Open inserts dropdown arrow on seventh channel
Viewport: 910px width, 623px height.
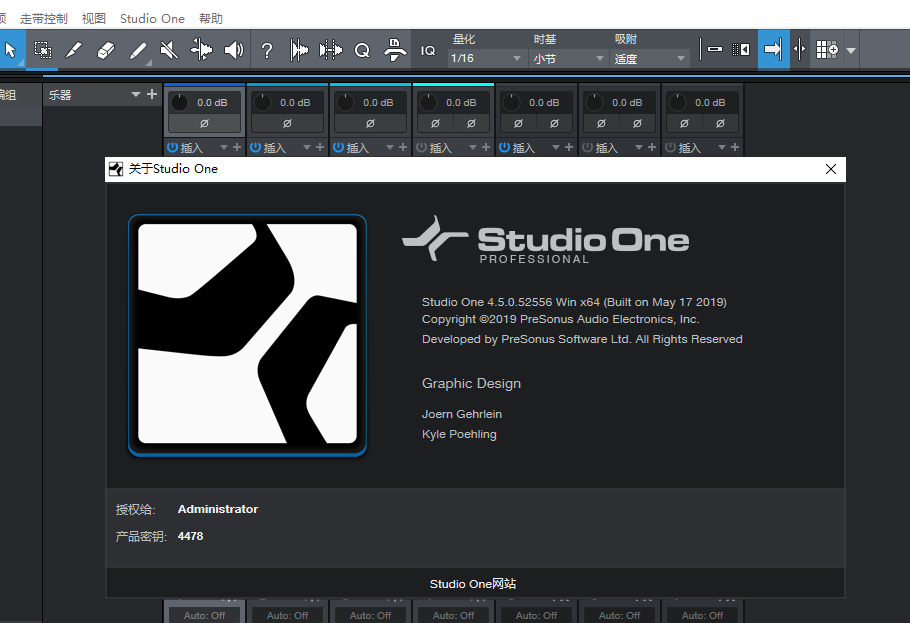(x=721, y=147)
